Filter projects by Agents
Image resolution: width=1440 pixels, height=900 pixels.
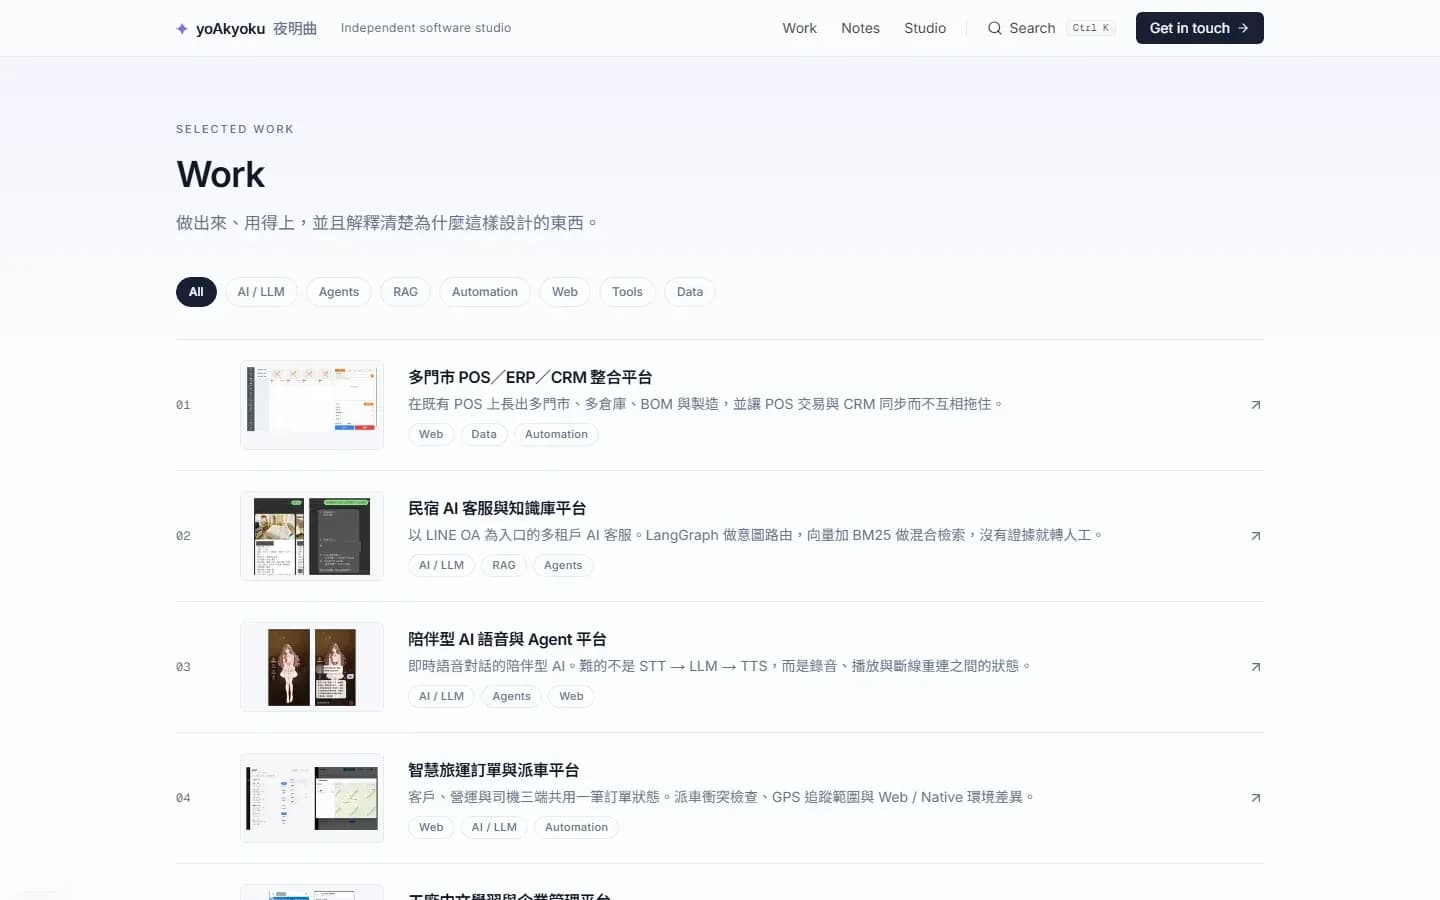coord(339,292)
